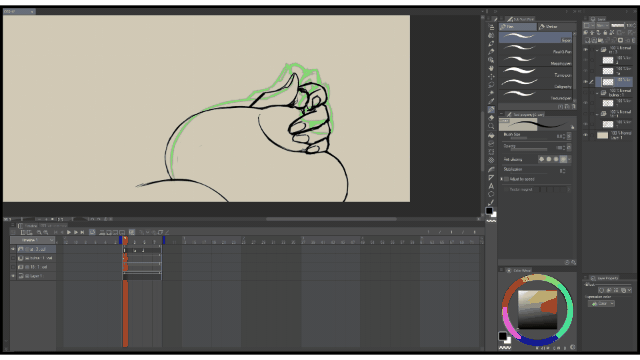Image resolution: width=640 pixels, height=360 pixels.
Task: Select the Move layer tool
Action: (x=491, y=76)
